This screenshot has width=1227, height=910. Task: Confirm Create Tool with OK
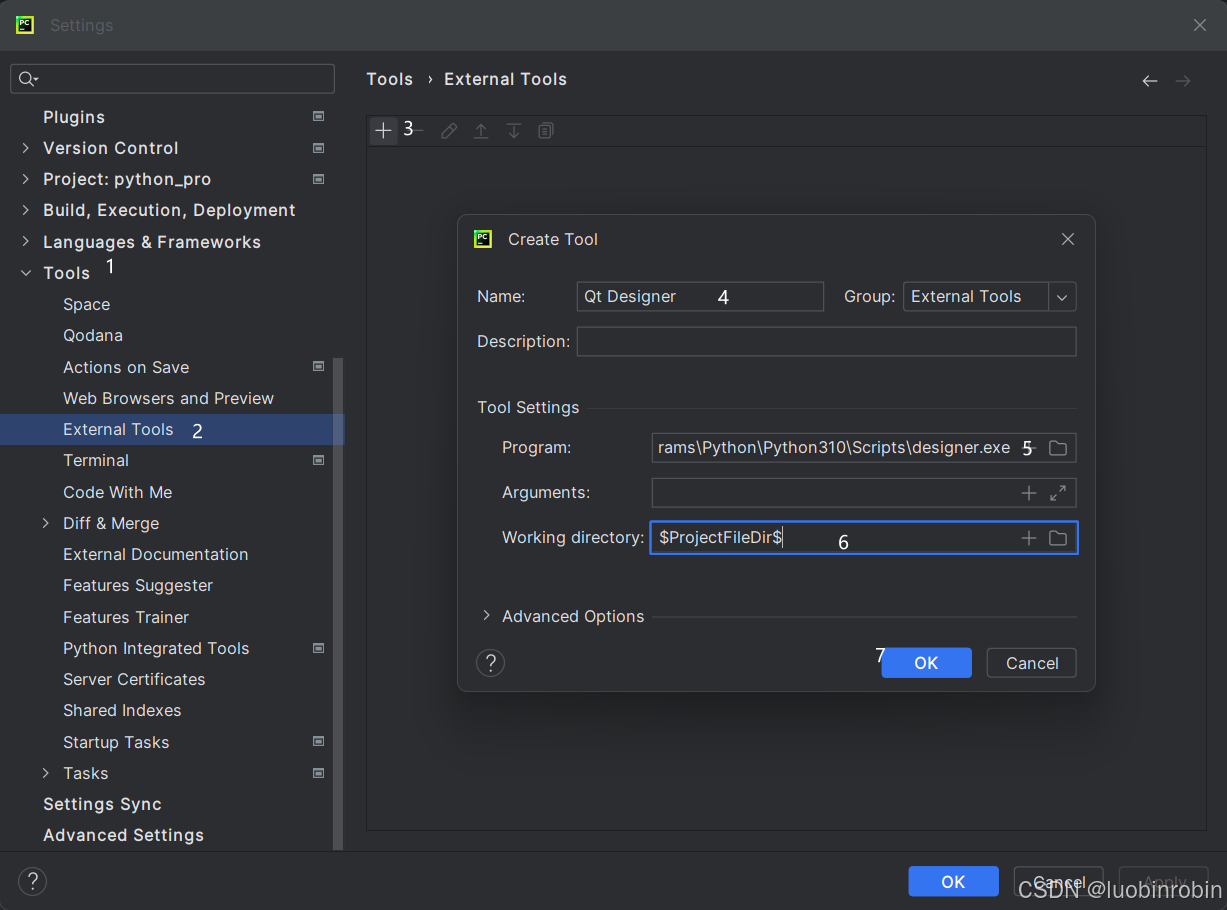coord(926,663)
